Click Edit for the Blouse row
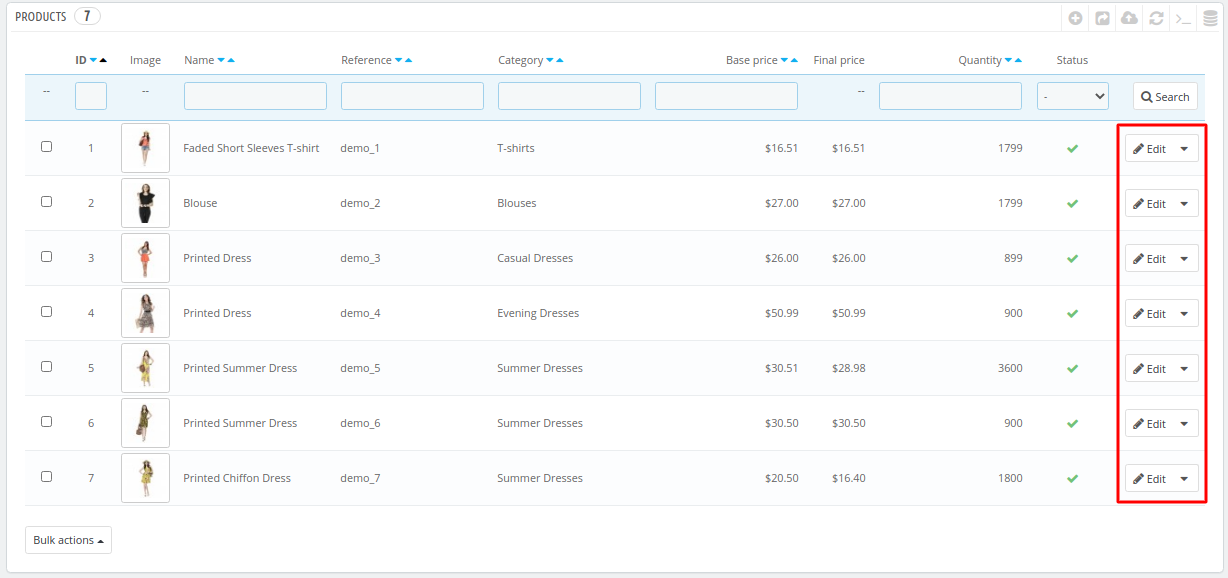 (1149, 203)
